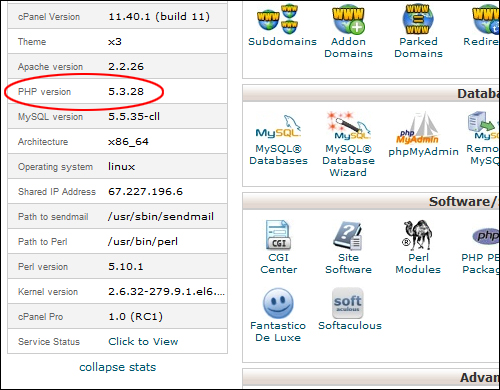Click the Site Software label link

point(348,264)
